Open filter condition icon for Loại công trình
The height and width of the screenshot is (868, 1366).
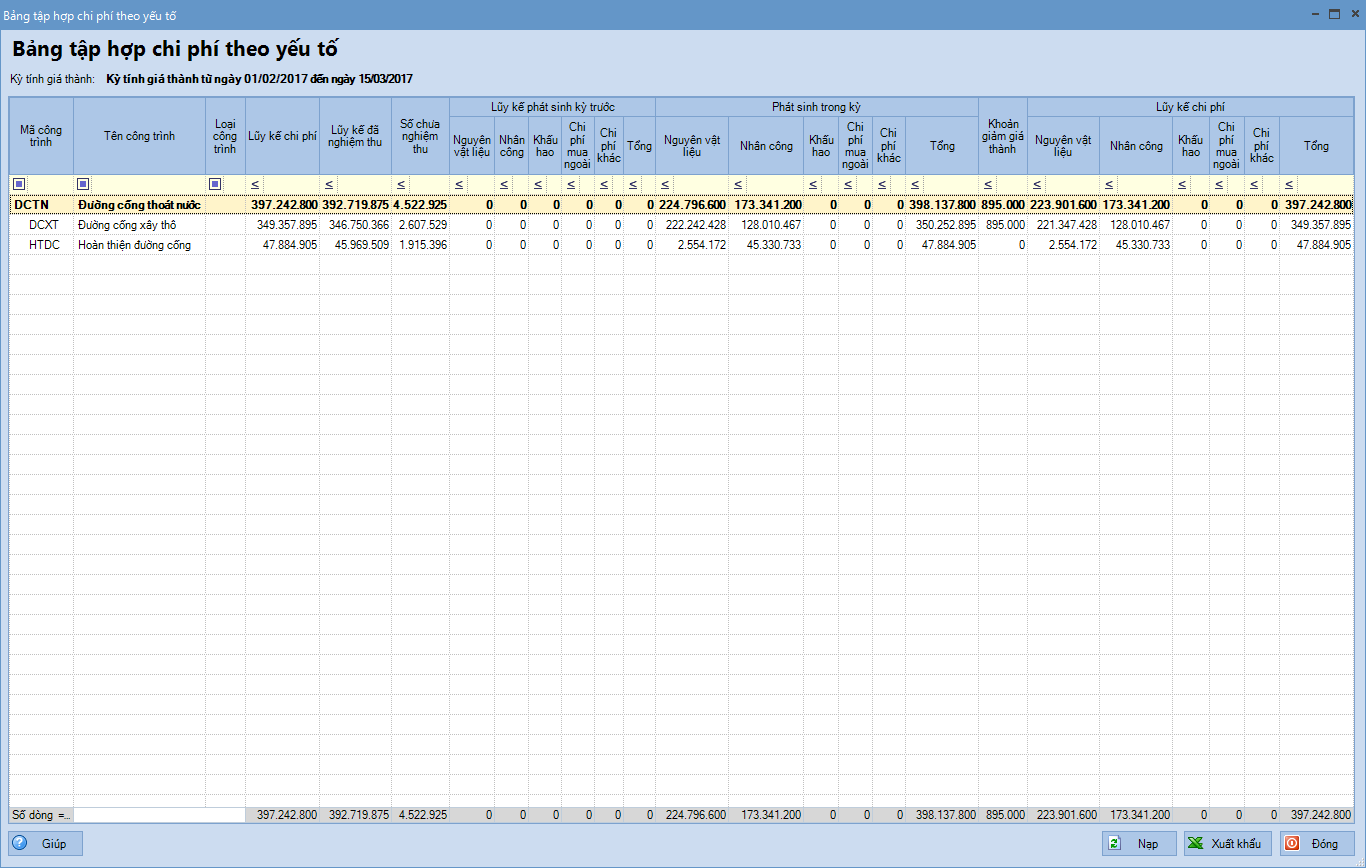click(x=215, y=184)
